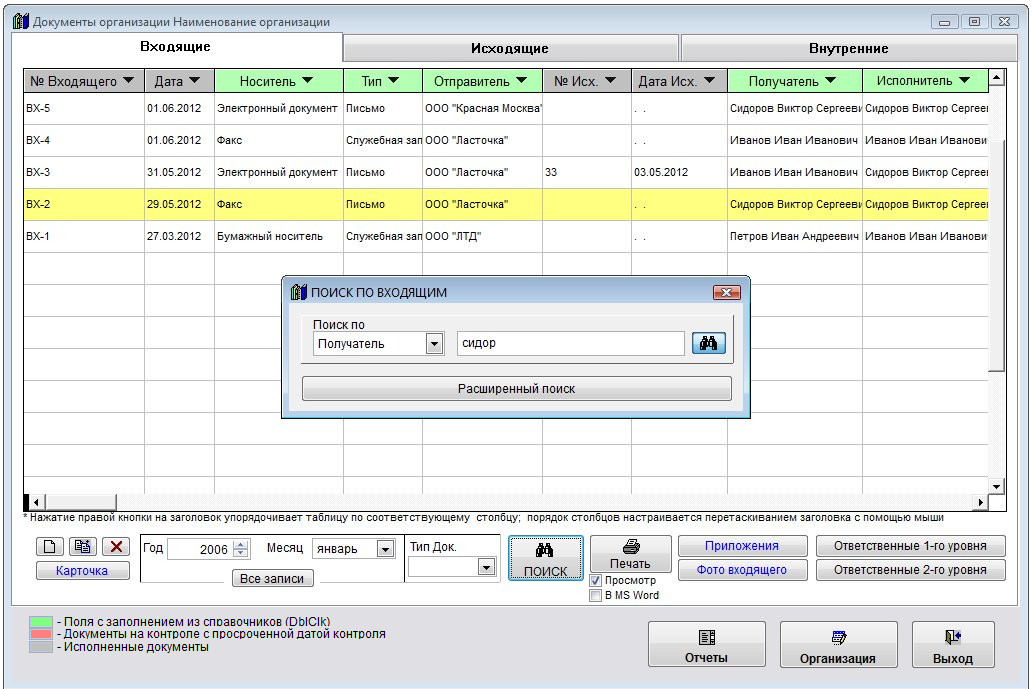Open the Поиск по field dropdown
Image resolution: width=1032 pixels, height=689 pixels.
[x=434, y=344]
